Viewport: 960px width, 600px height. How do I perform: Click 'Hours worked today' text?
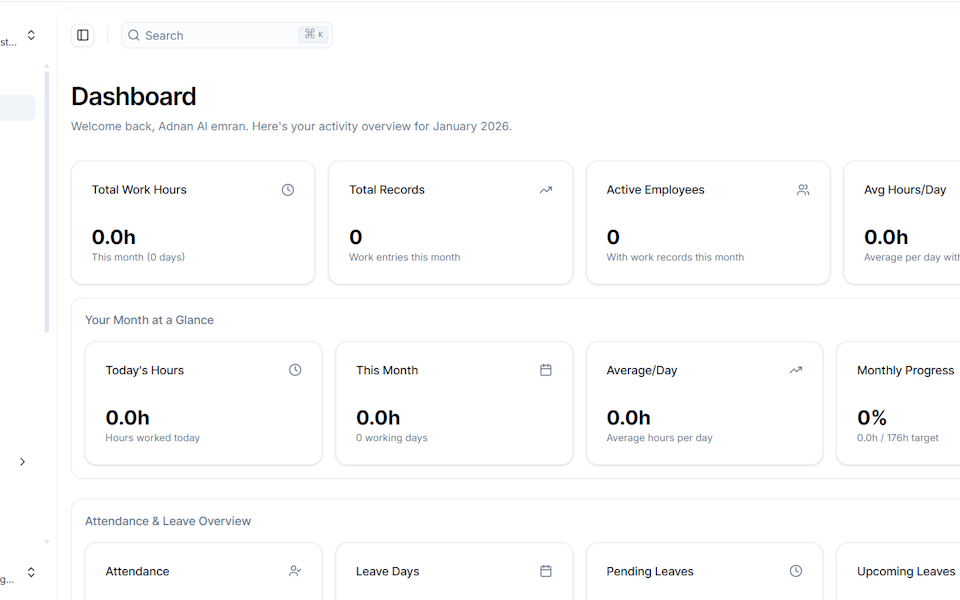152,438
